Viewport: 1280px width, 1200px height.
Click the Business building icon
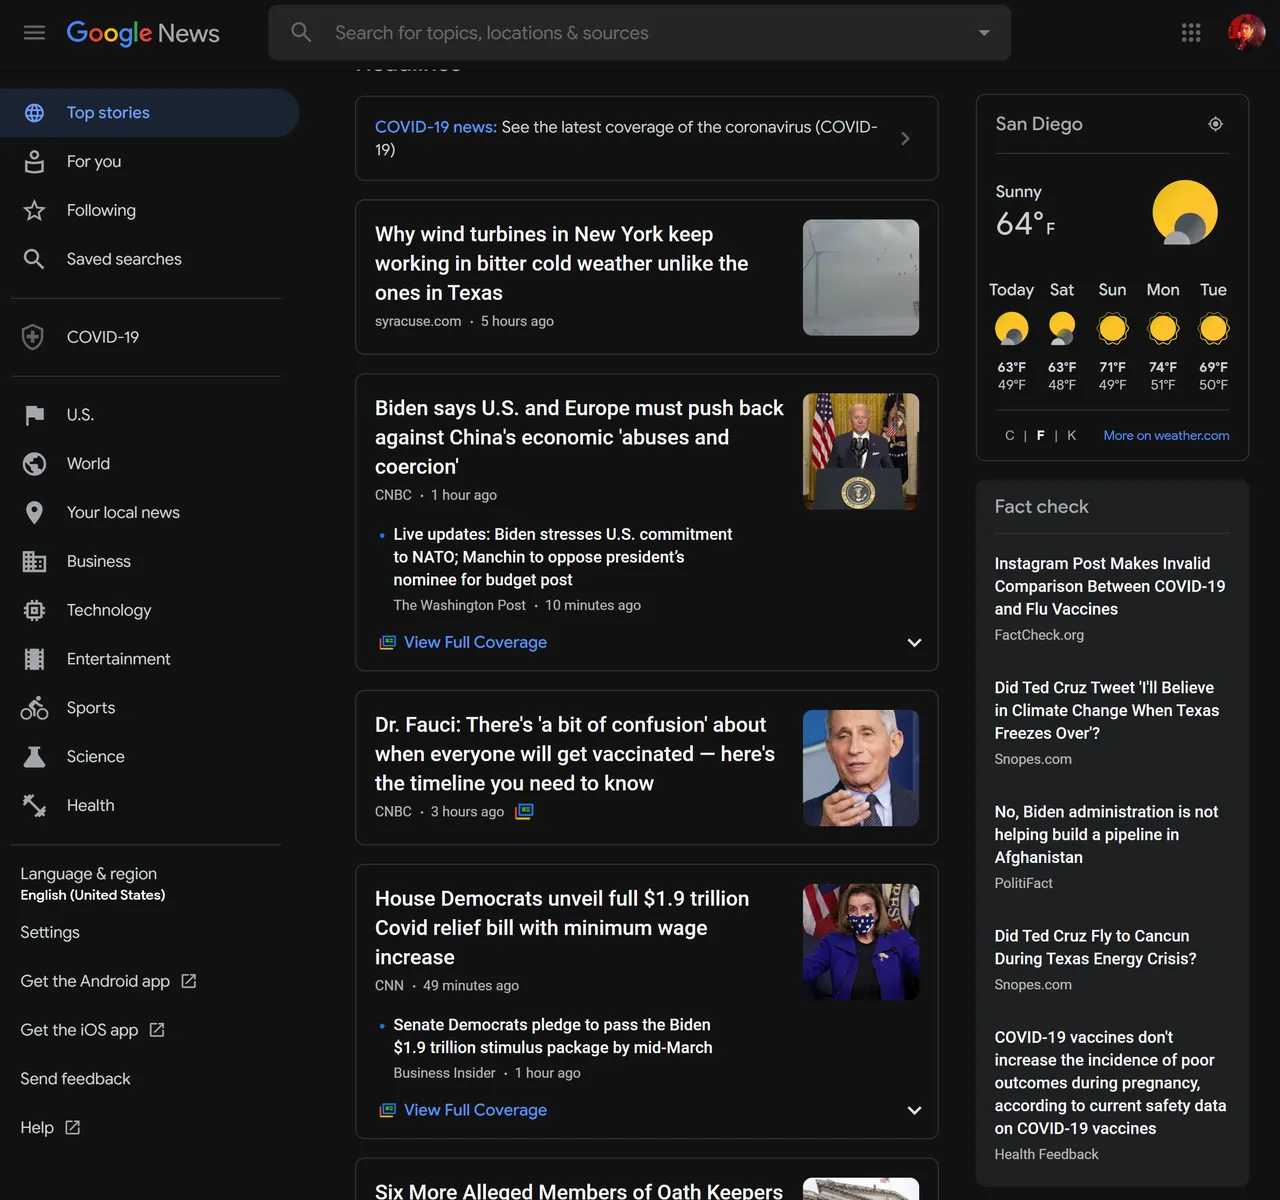point(34,561)
